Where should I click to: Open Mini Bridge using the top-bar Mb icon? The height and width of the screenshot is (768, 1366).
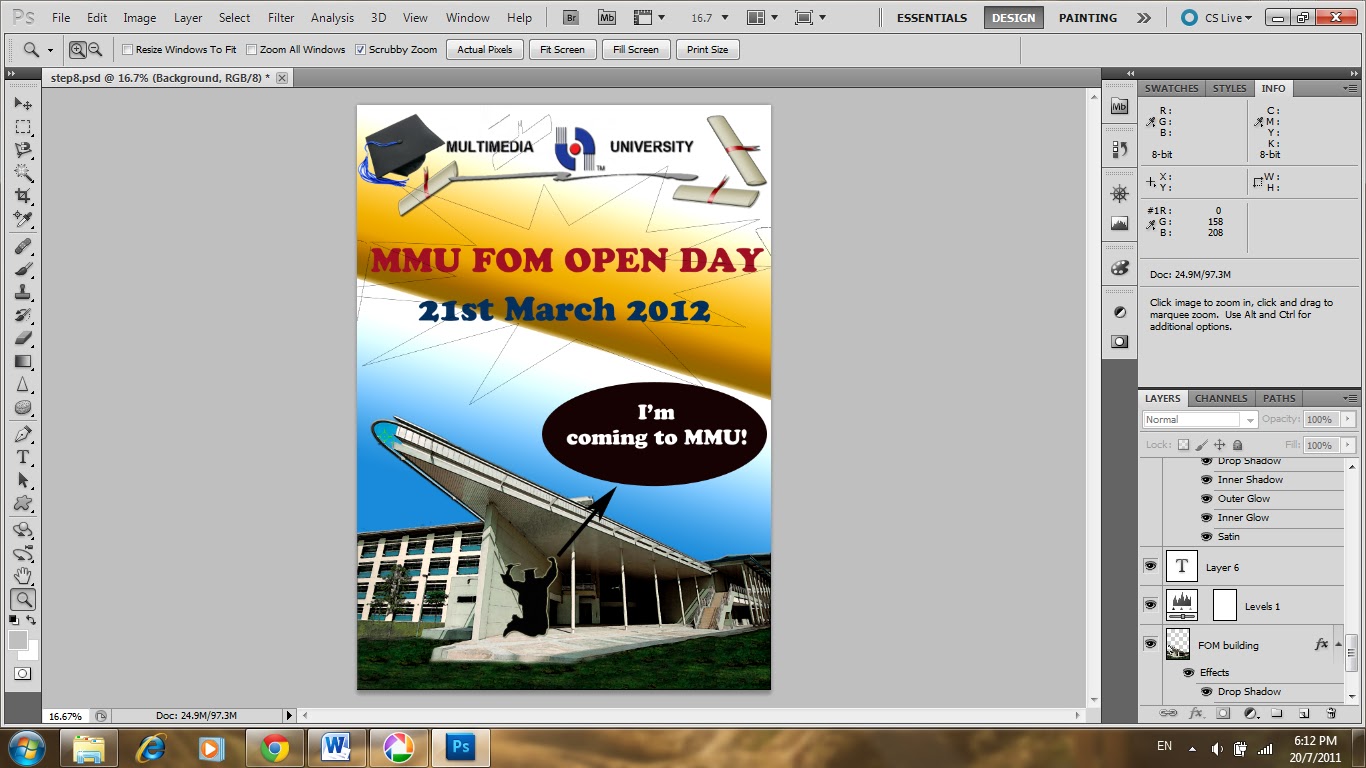(607, 17)
